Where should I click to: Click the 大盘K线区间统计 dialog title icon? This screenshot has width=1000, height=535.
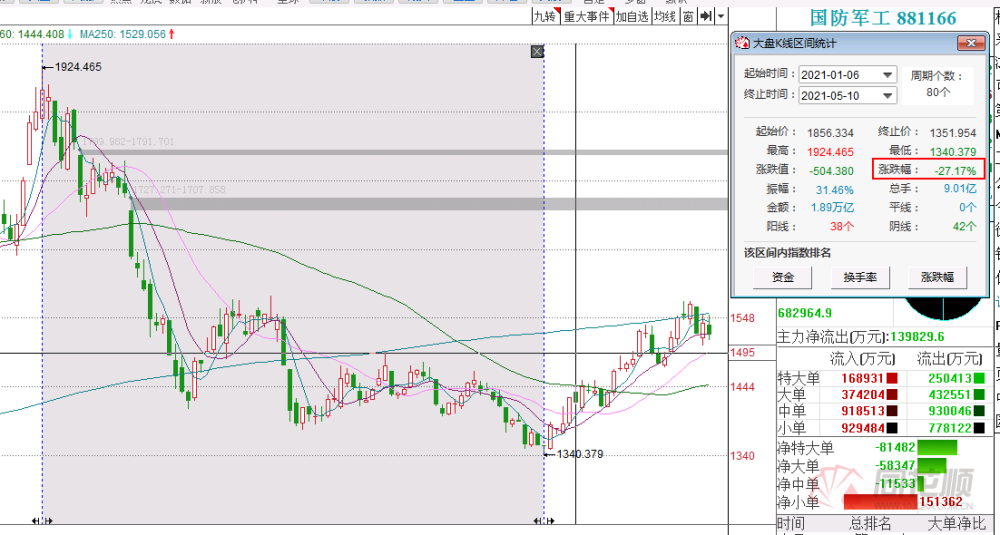pos(742,43)
